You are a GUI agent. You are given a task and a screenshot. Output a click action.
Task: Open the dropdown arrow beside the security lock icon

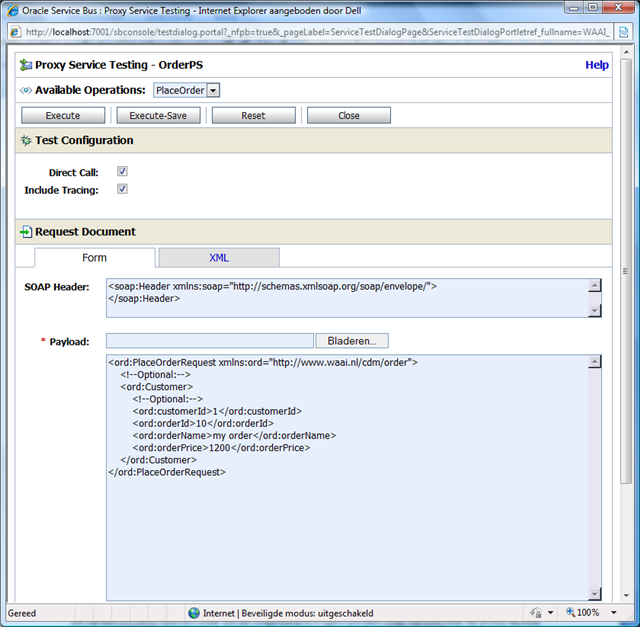click(550, 612)
